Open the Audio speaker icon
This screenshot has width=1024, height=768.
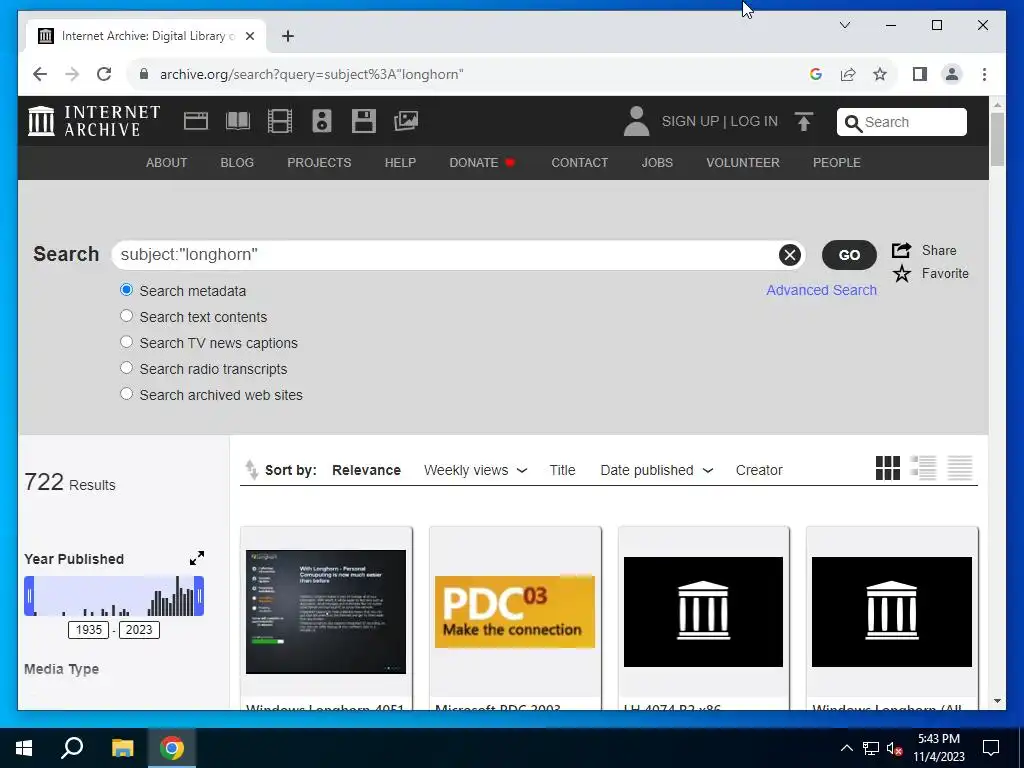pyautogui.click(x=321, y=121)
